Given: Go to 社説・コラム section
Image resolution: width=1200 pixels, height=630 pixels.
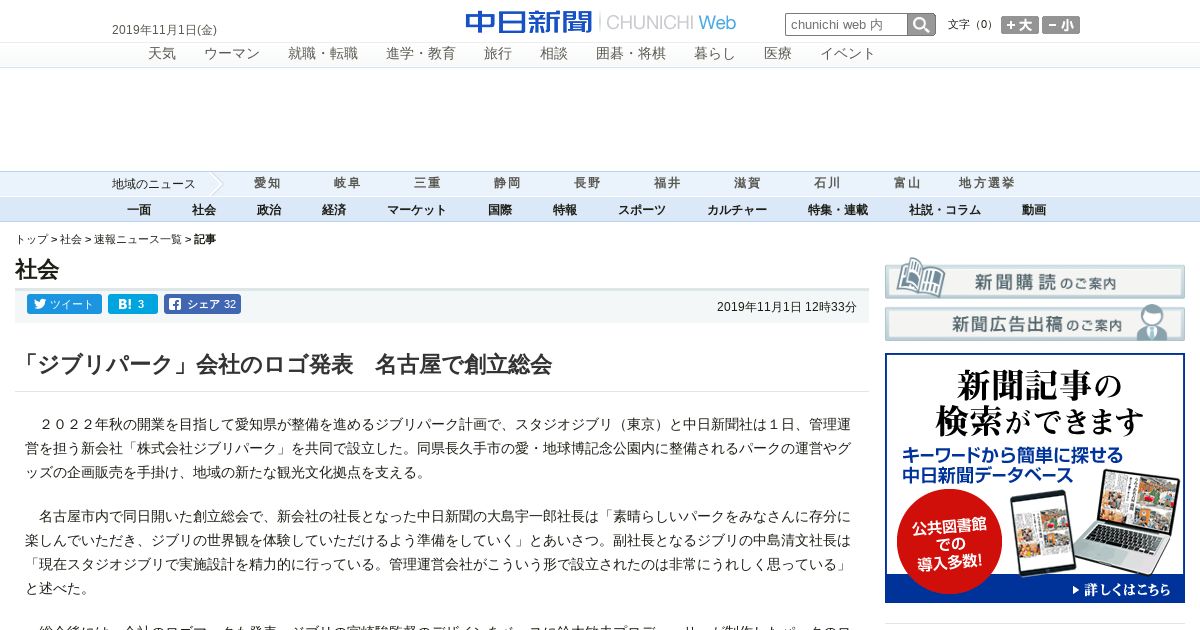Looking at the screenshot, I should pyautogui.click(x=945, y=210).
